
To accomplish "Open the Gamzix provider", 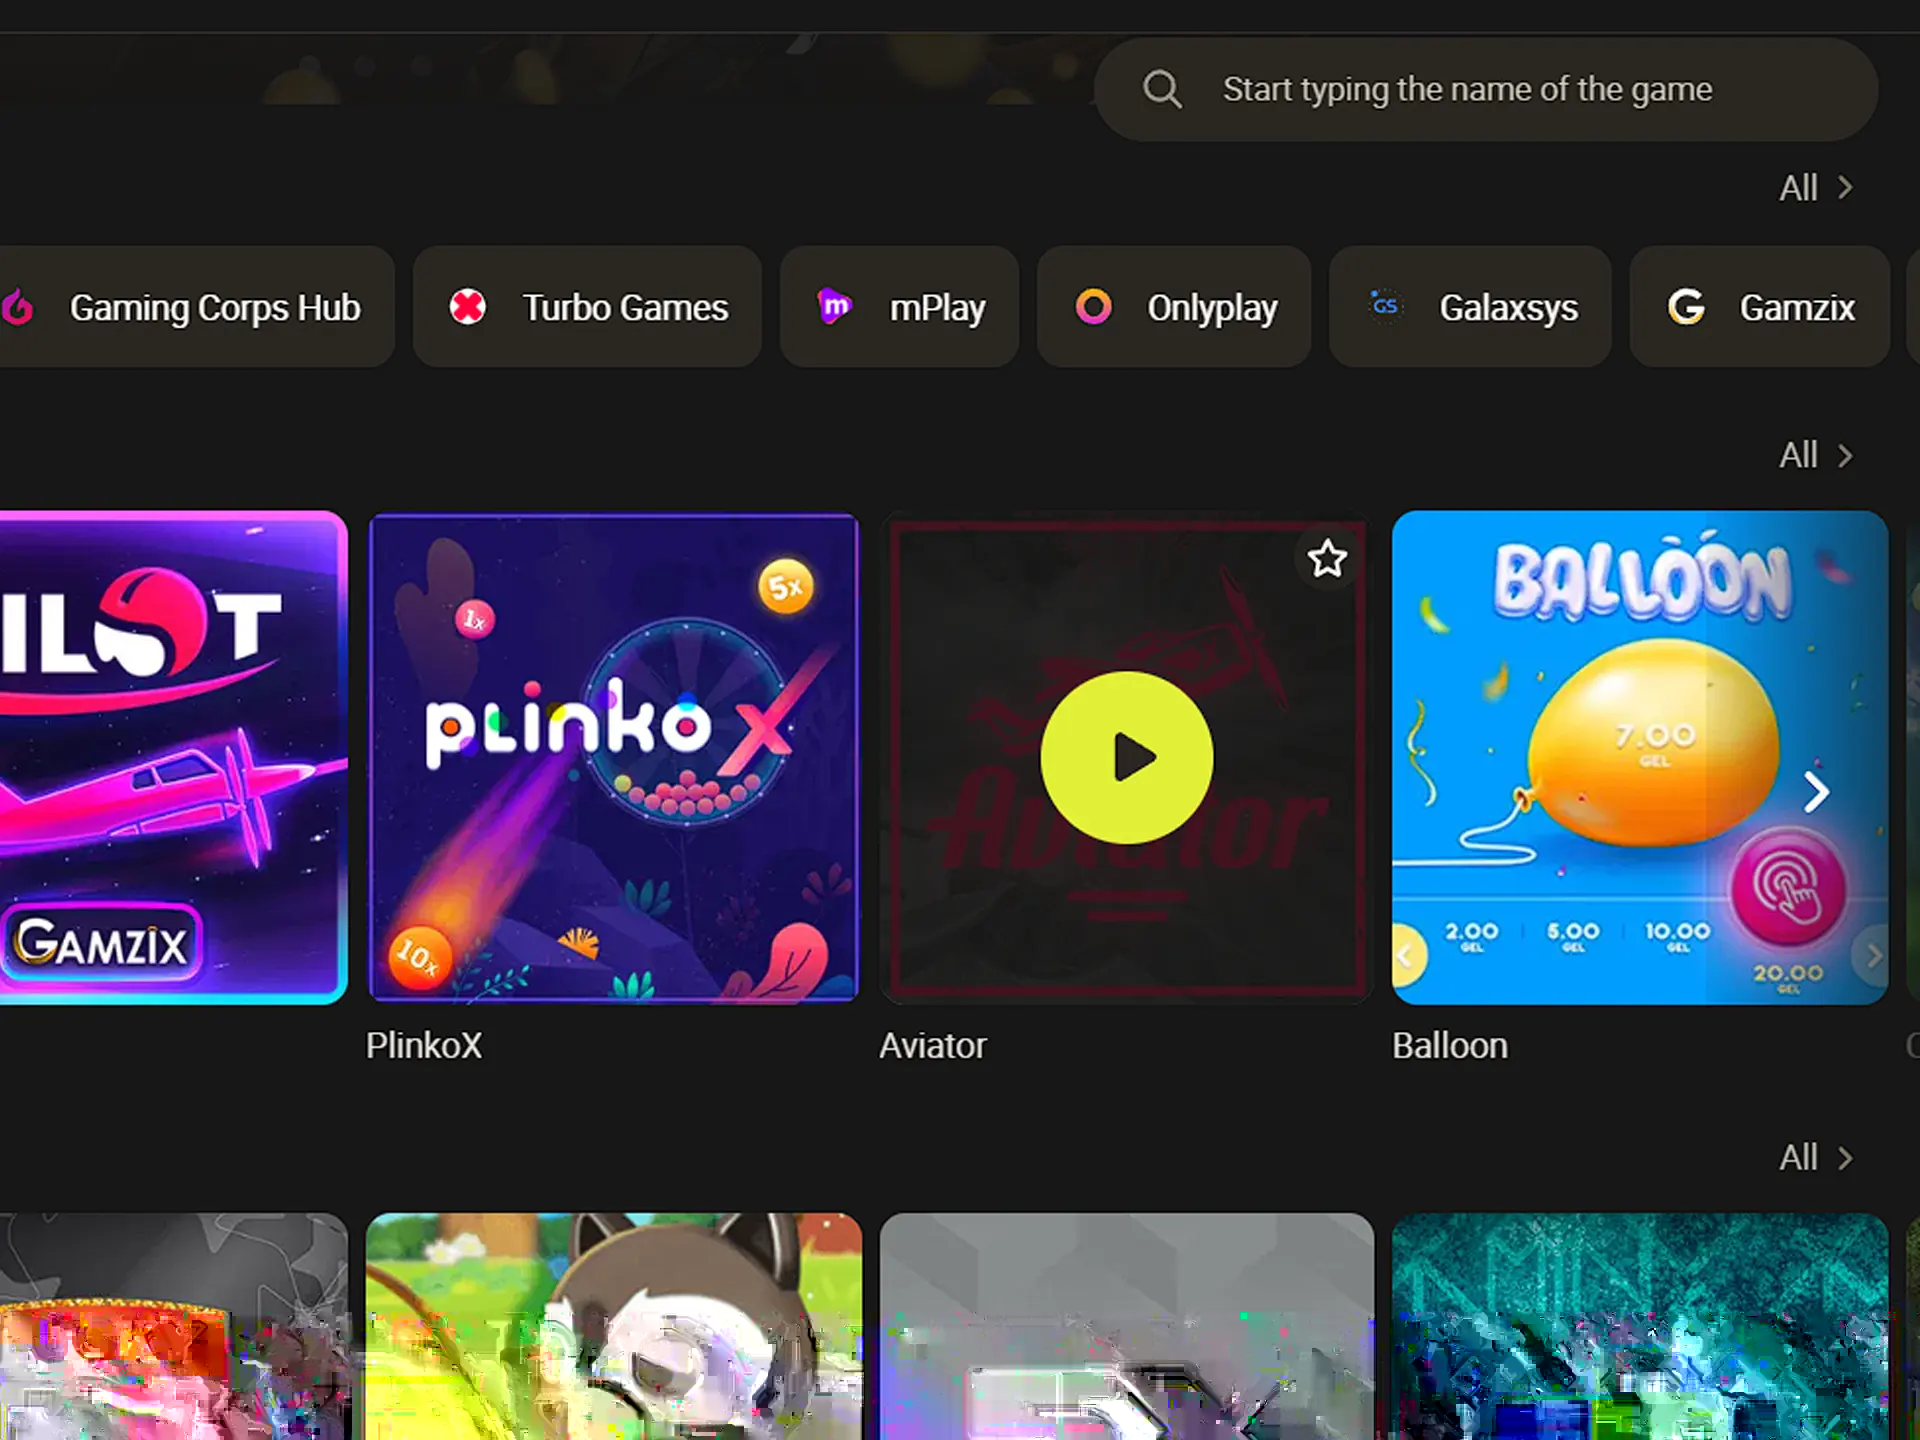I will point(1760,307).
